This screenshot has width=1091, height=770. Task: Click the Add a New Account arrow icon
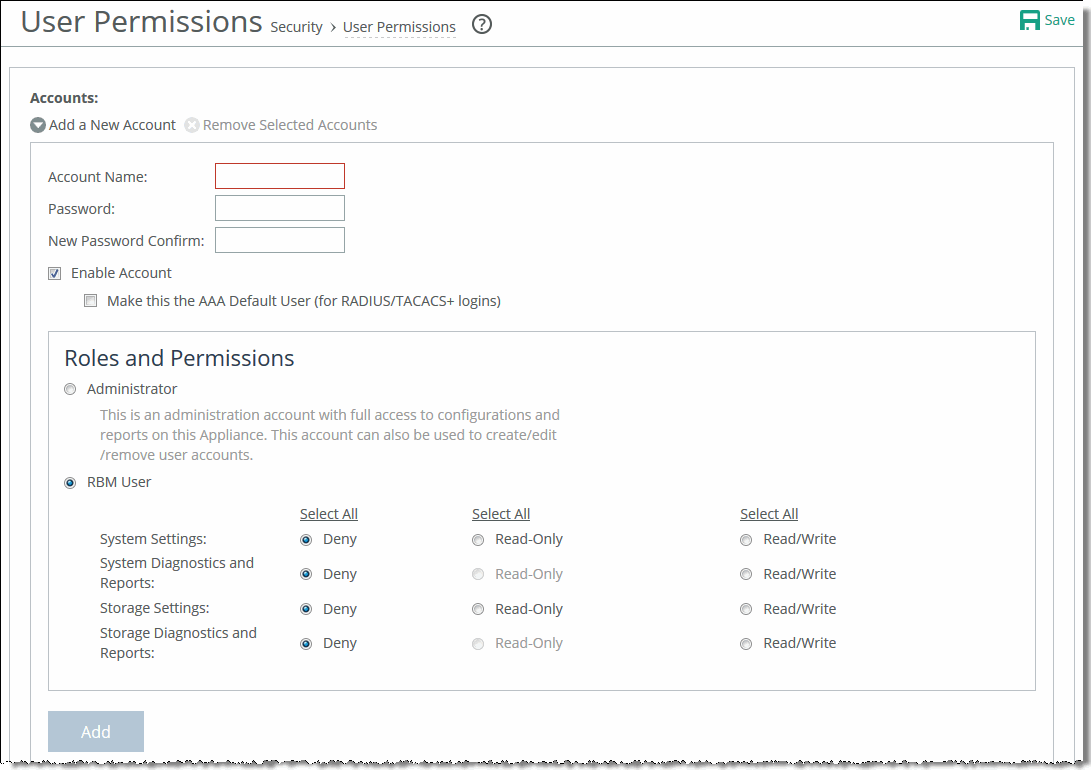37,124
